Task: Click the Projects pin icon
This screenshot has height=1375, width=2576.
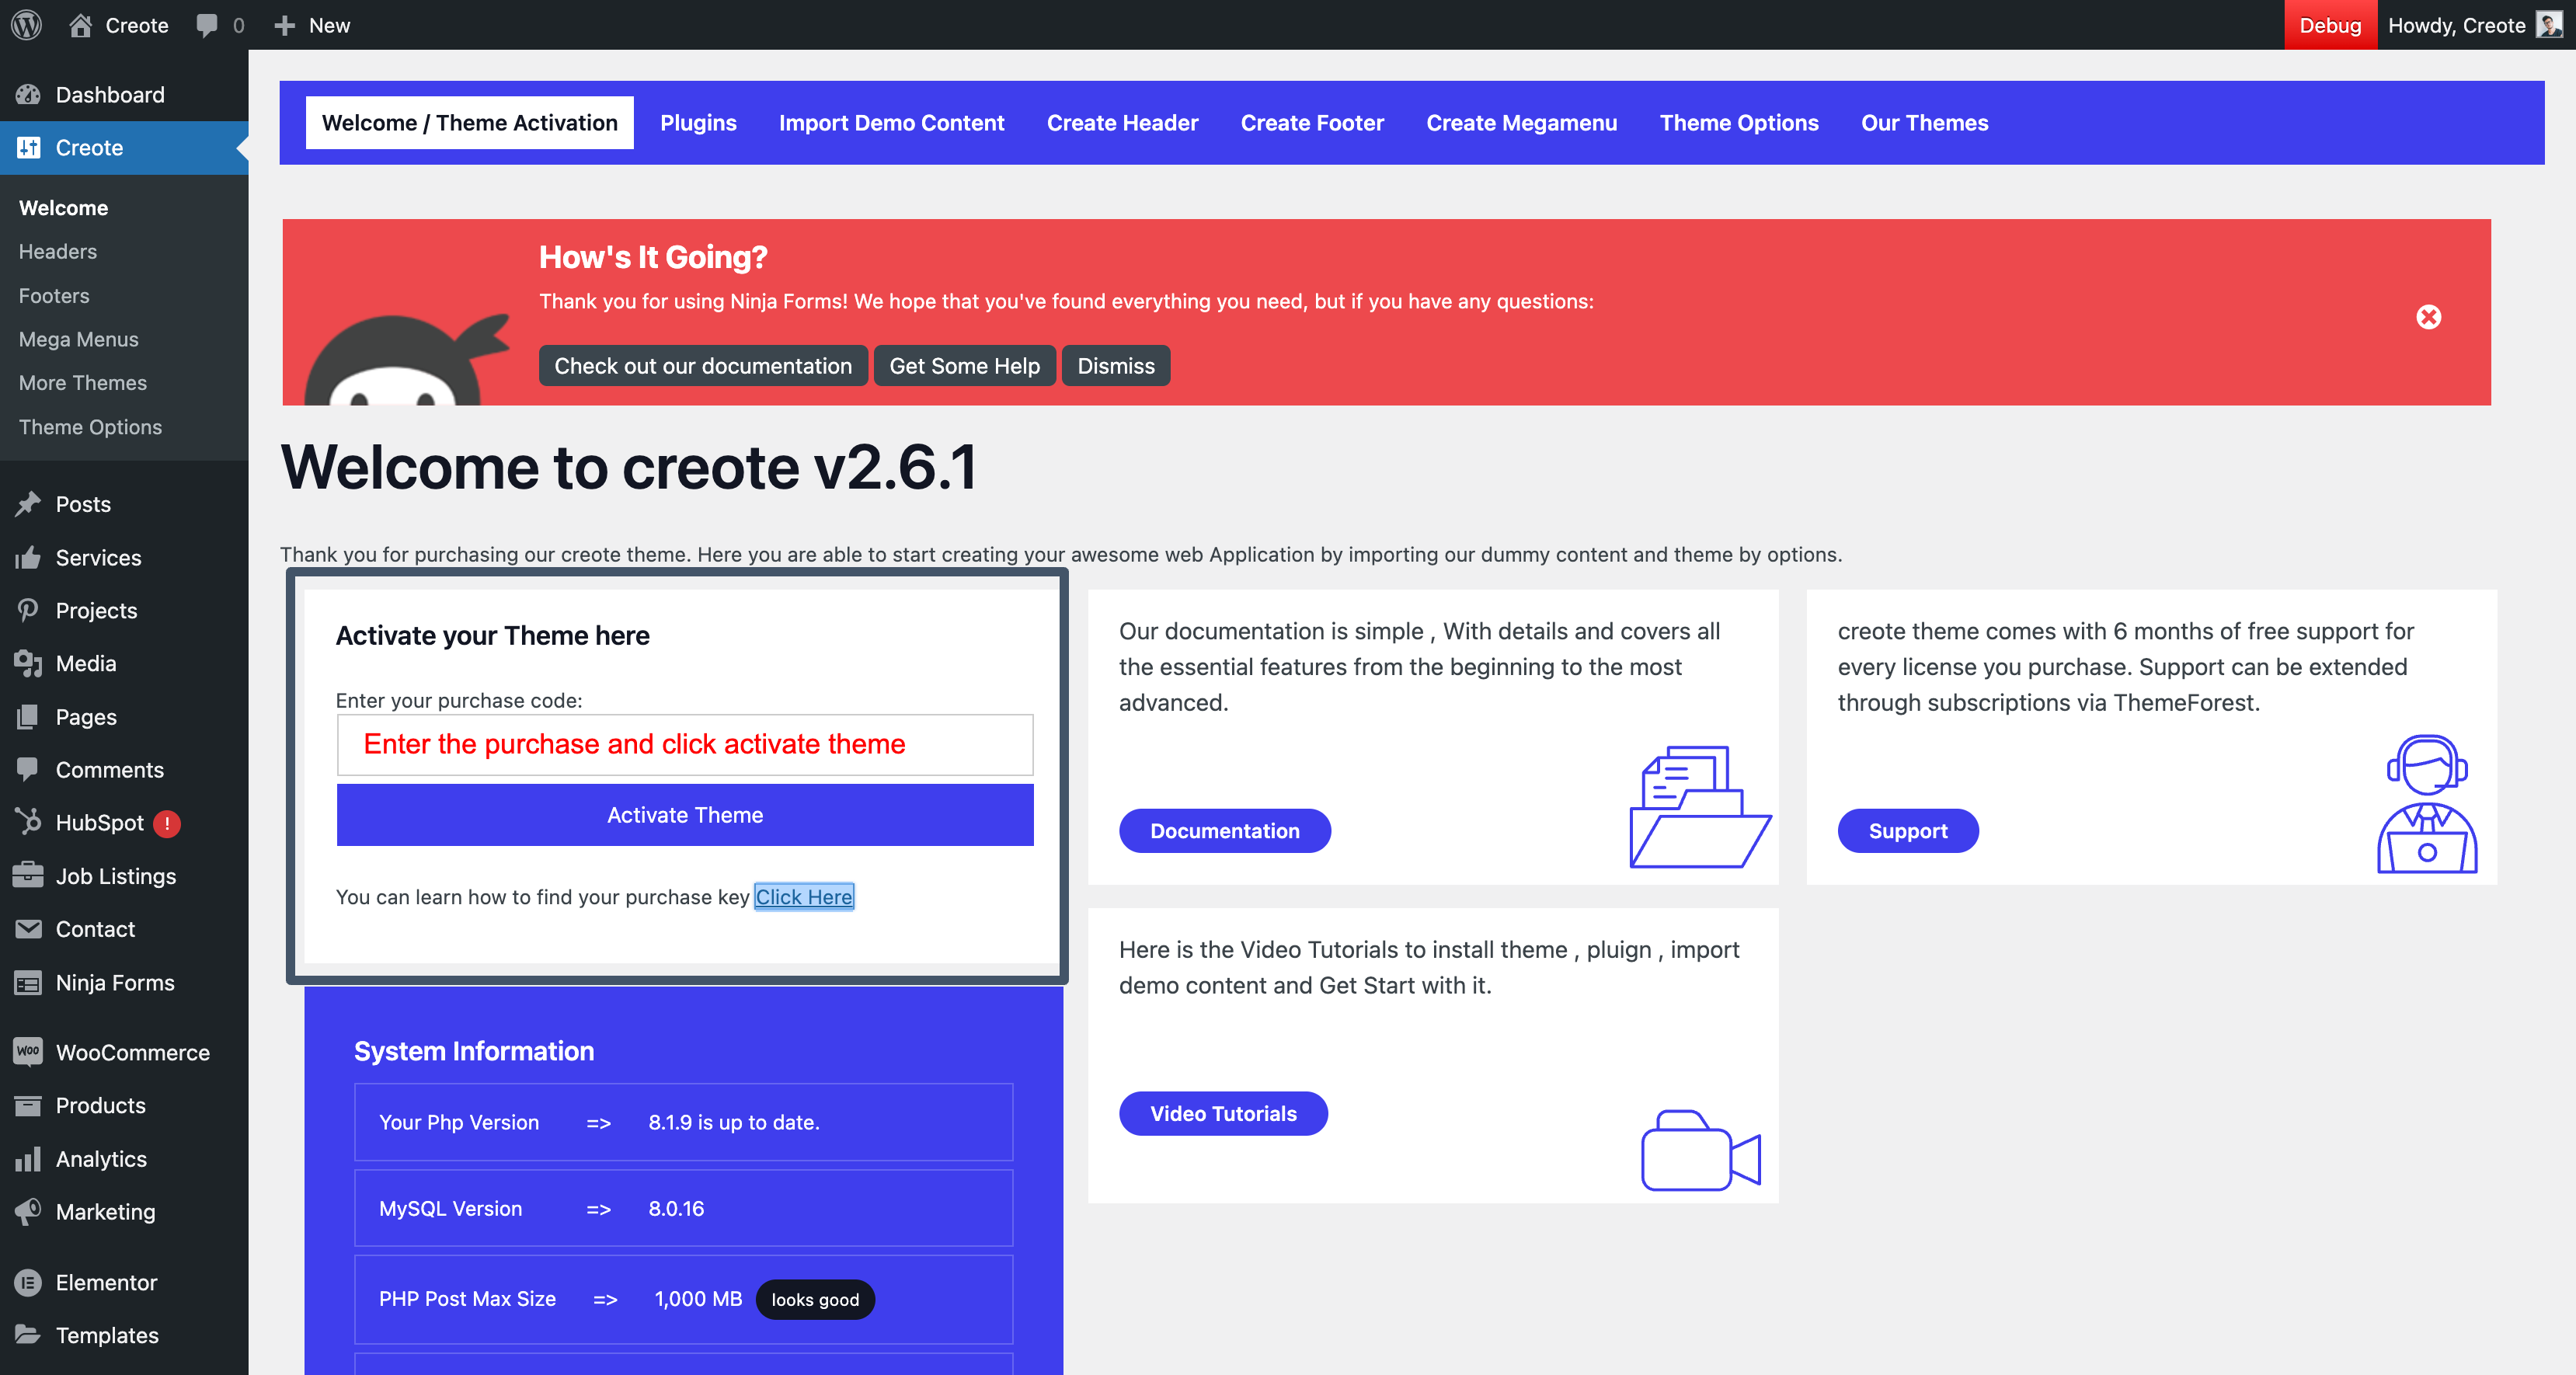Action: pos(28,611)
